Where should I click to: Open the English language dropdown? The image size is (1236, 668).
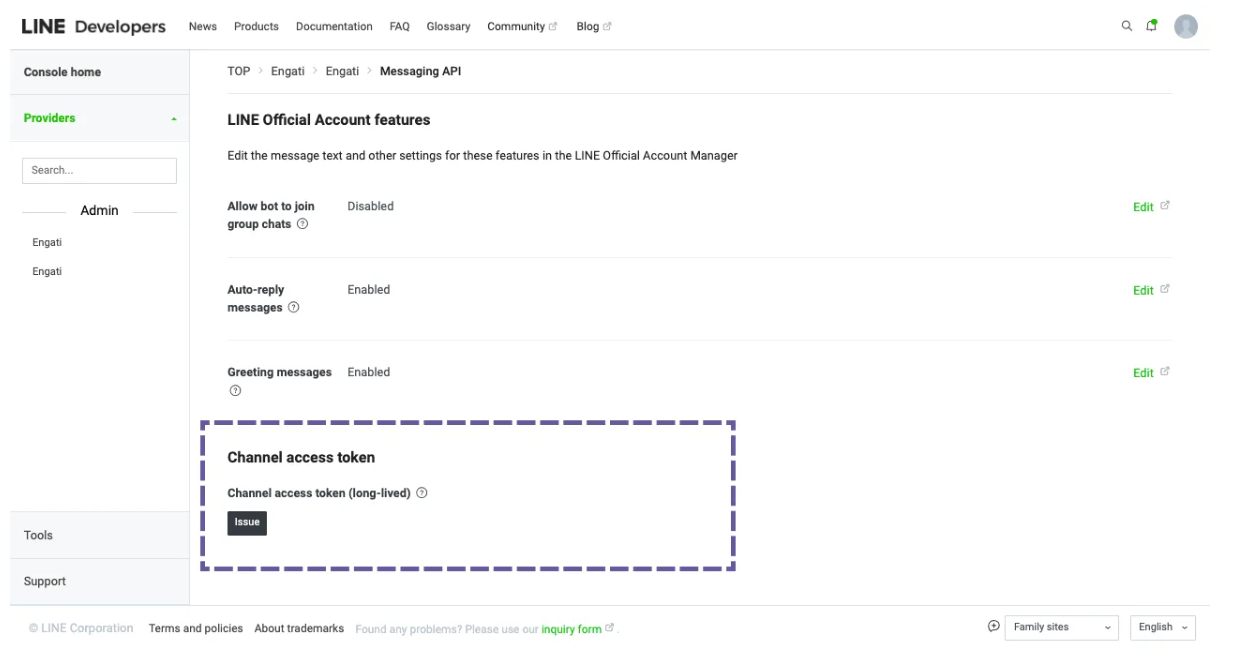coord(1163,627)
